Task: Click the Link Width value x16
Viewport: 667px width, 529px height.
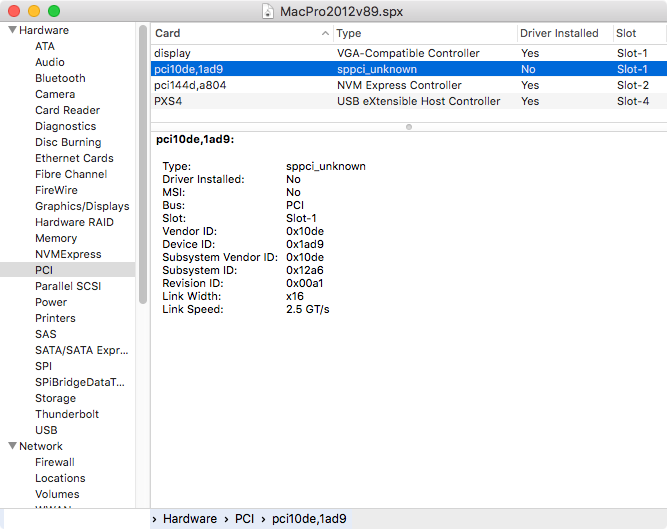Action: [x=295, y=296]
